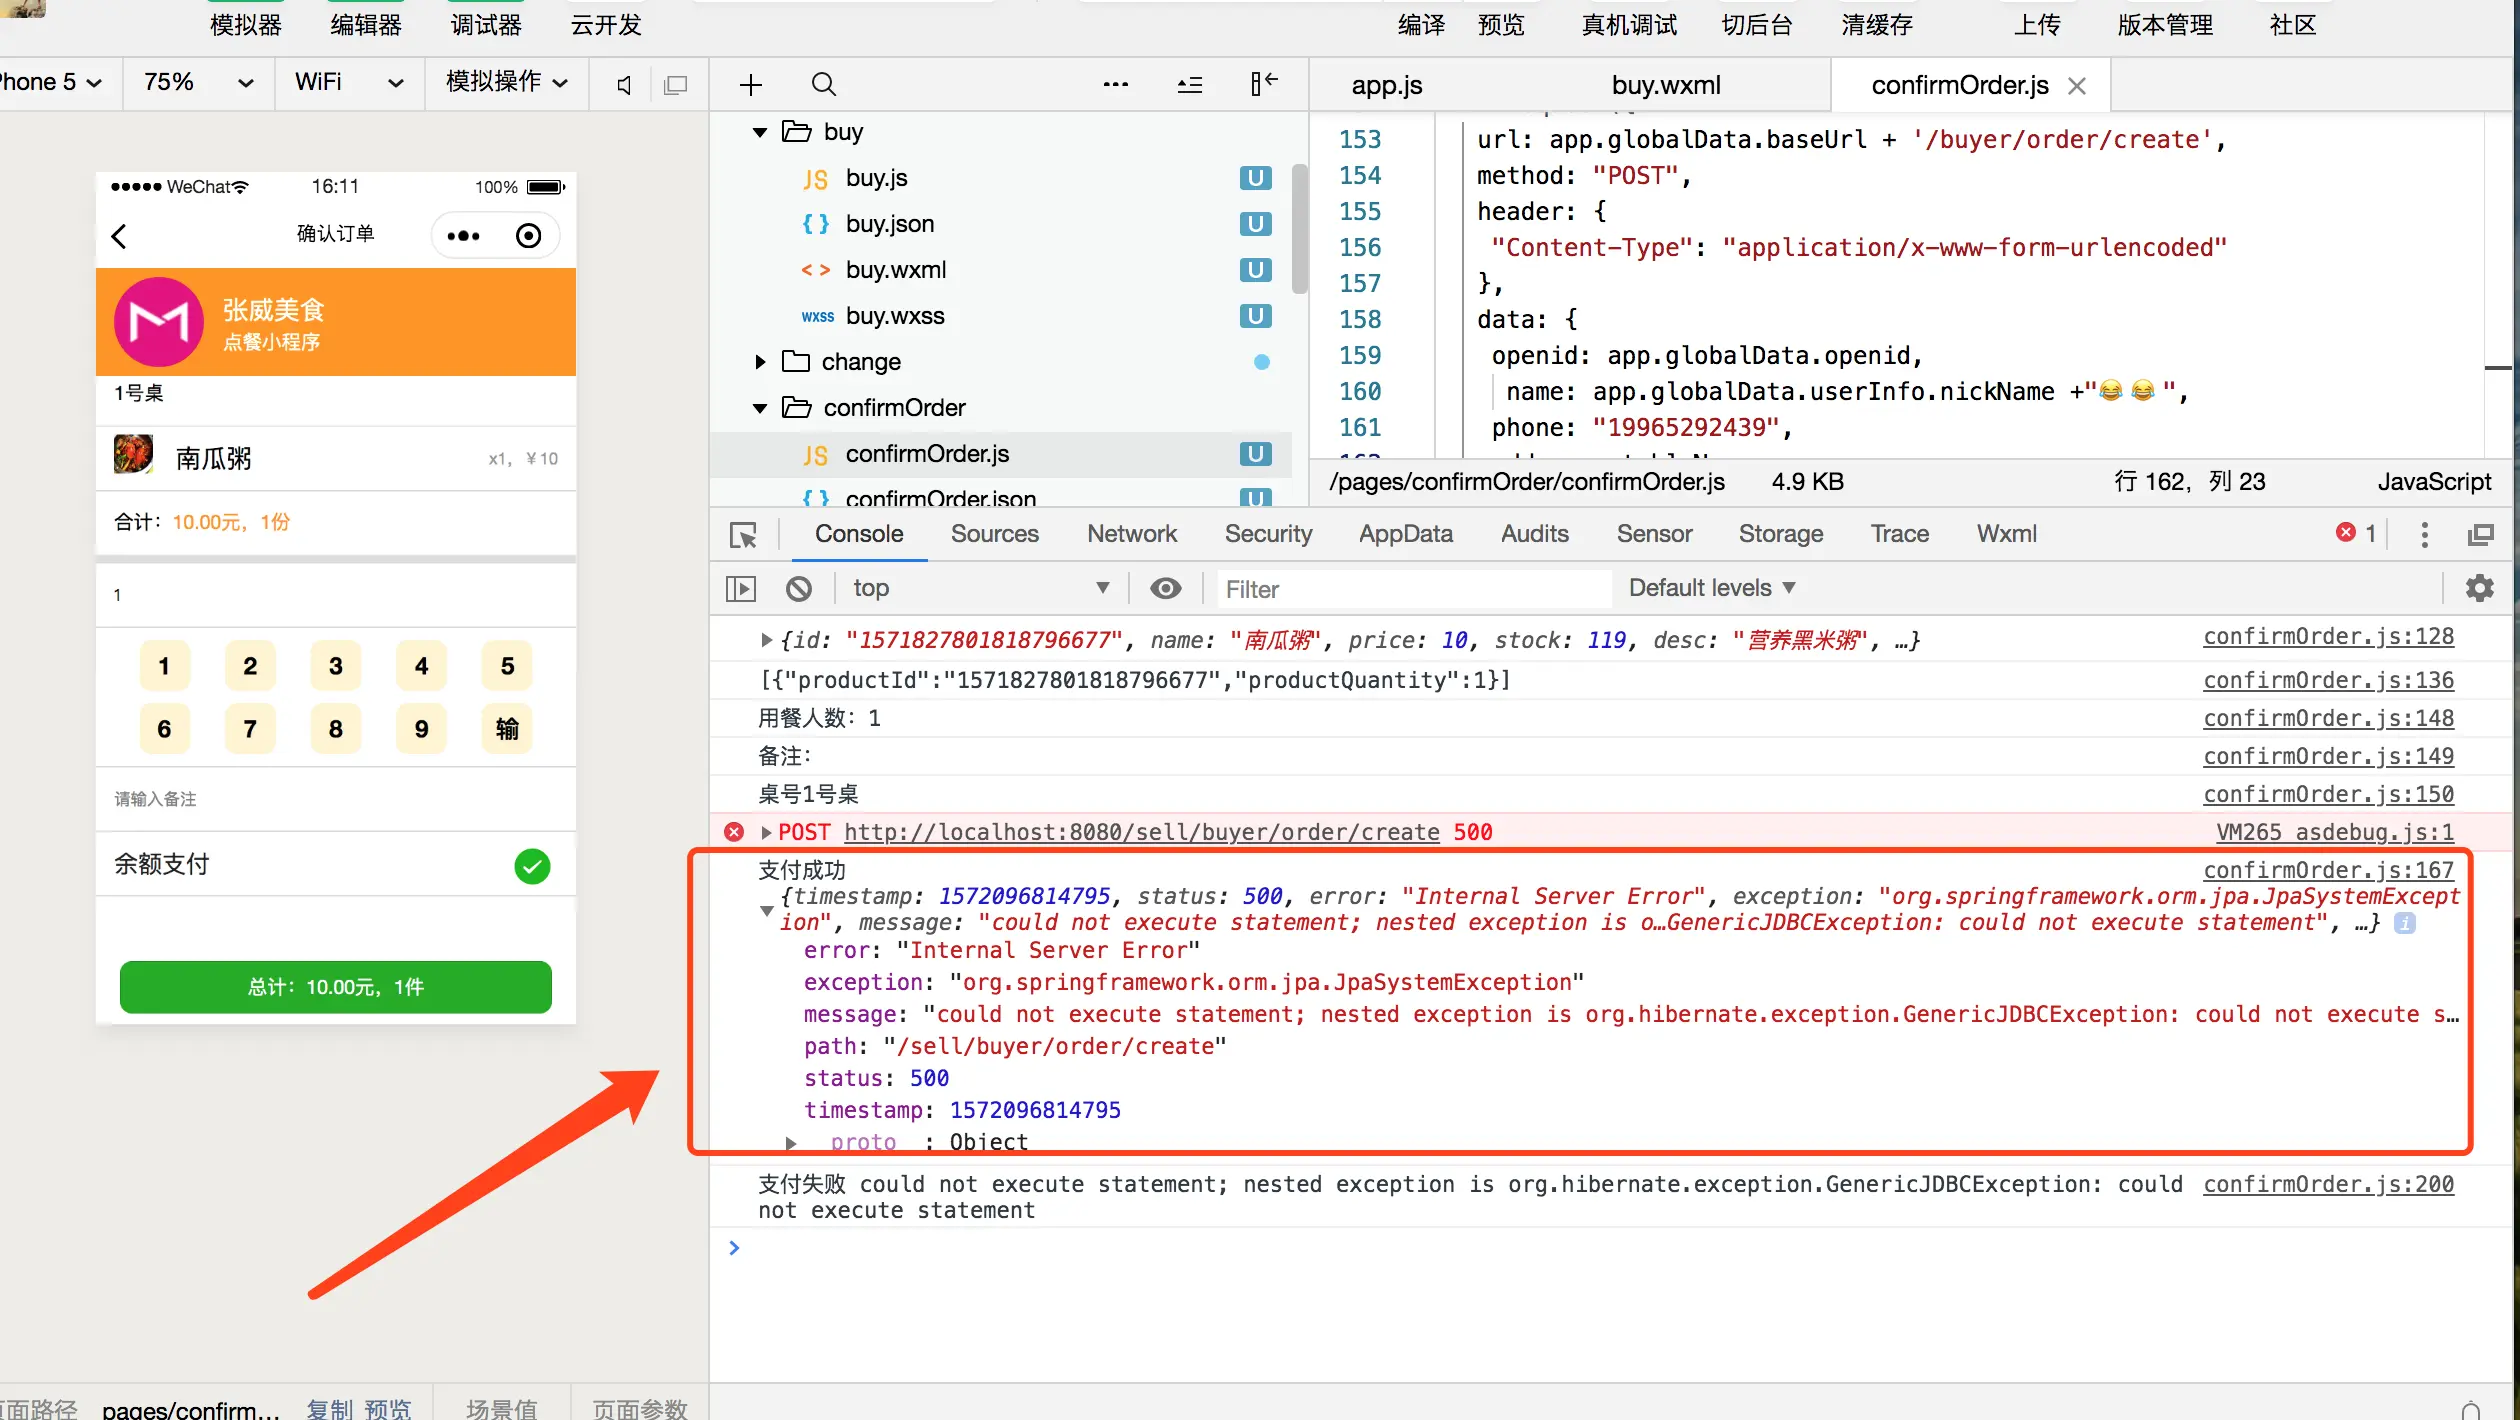Click the inspect element selector icon
This screenshot has height=1420, width=2520.
[743, 535]
